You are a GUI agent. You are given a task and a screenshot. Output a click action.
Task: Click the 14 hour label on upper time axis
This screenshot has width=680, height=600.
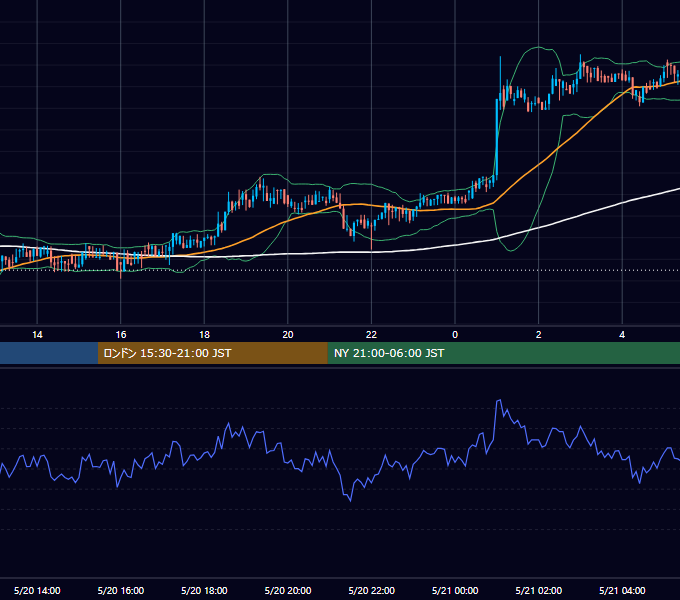37,335
